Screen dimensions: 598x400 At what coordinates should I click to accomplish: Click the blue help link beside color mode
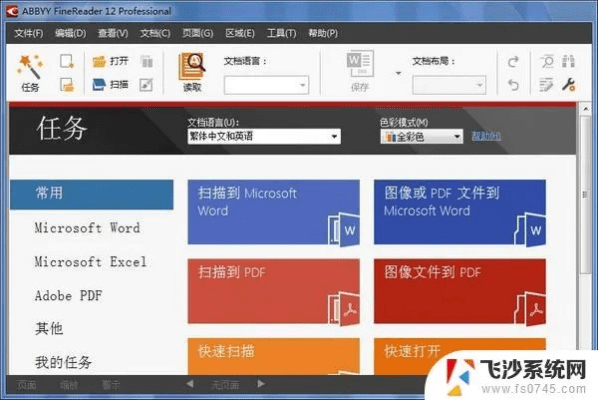[x=486, y=136]
